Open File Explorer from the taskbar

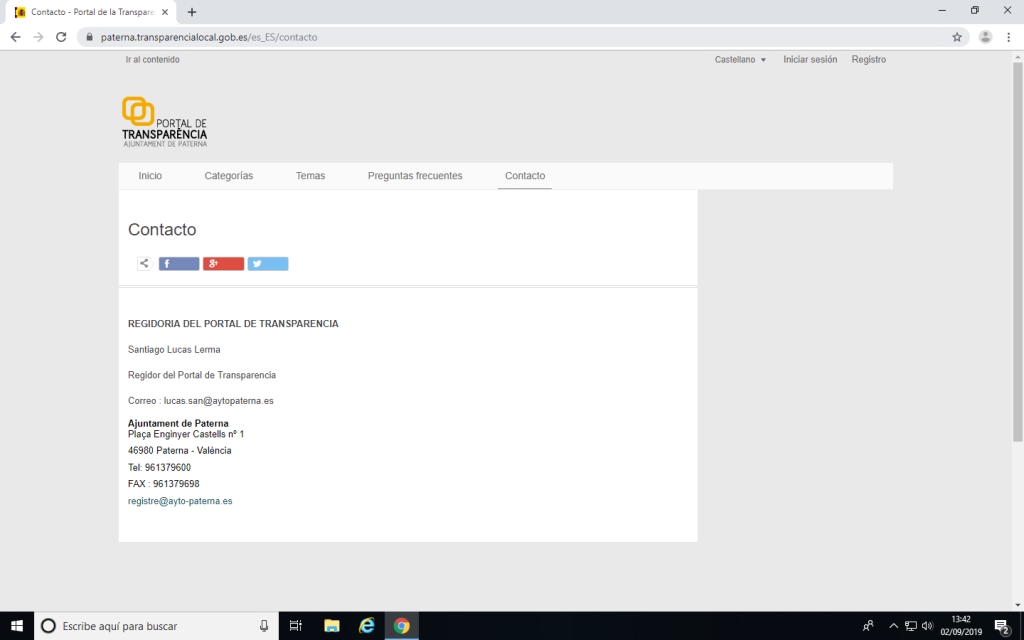[332, 626]
